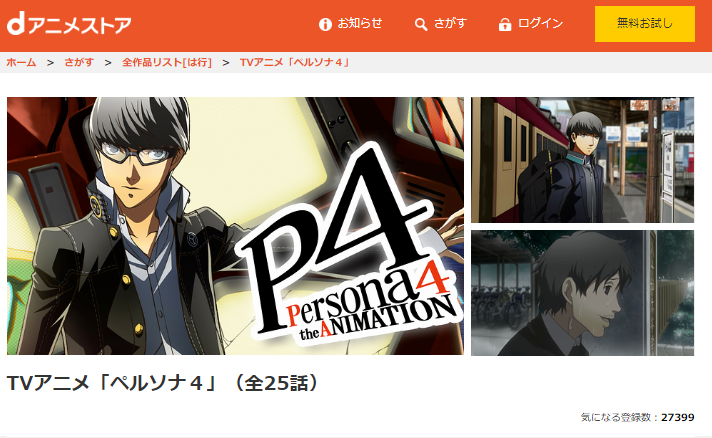The width and height of the screenshot is (712, 438).
Task: Click the 気になる登録数 27399 counter
Action: pyautogui.click(x=638, y=417)
